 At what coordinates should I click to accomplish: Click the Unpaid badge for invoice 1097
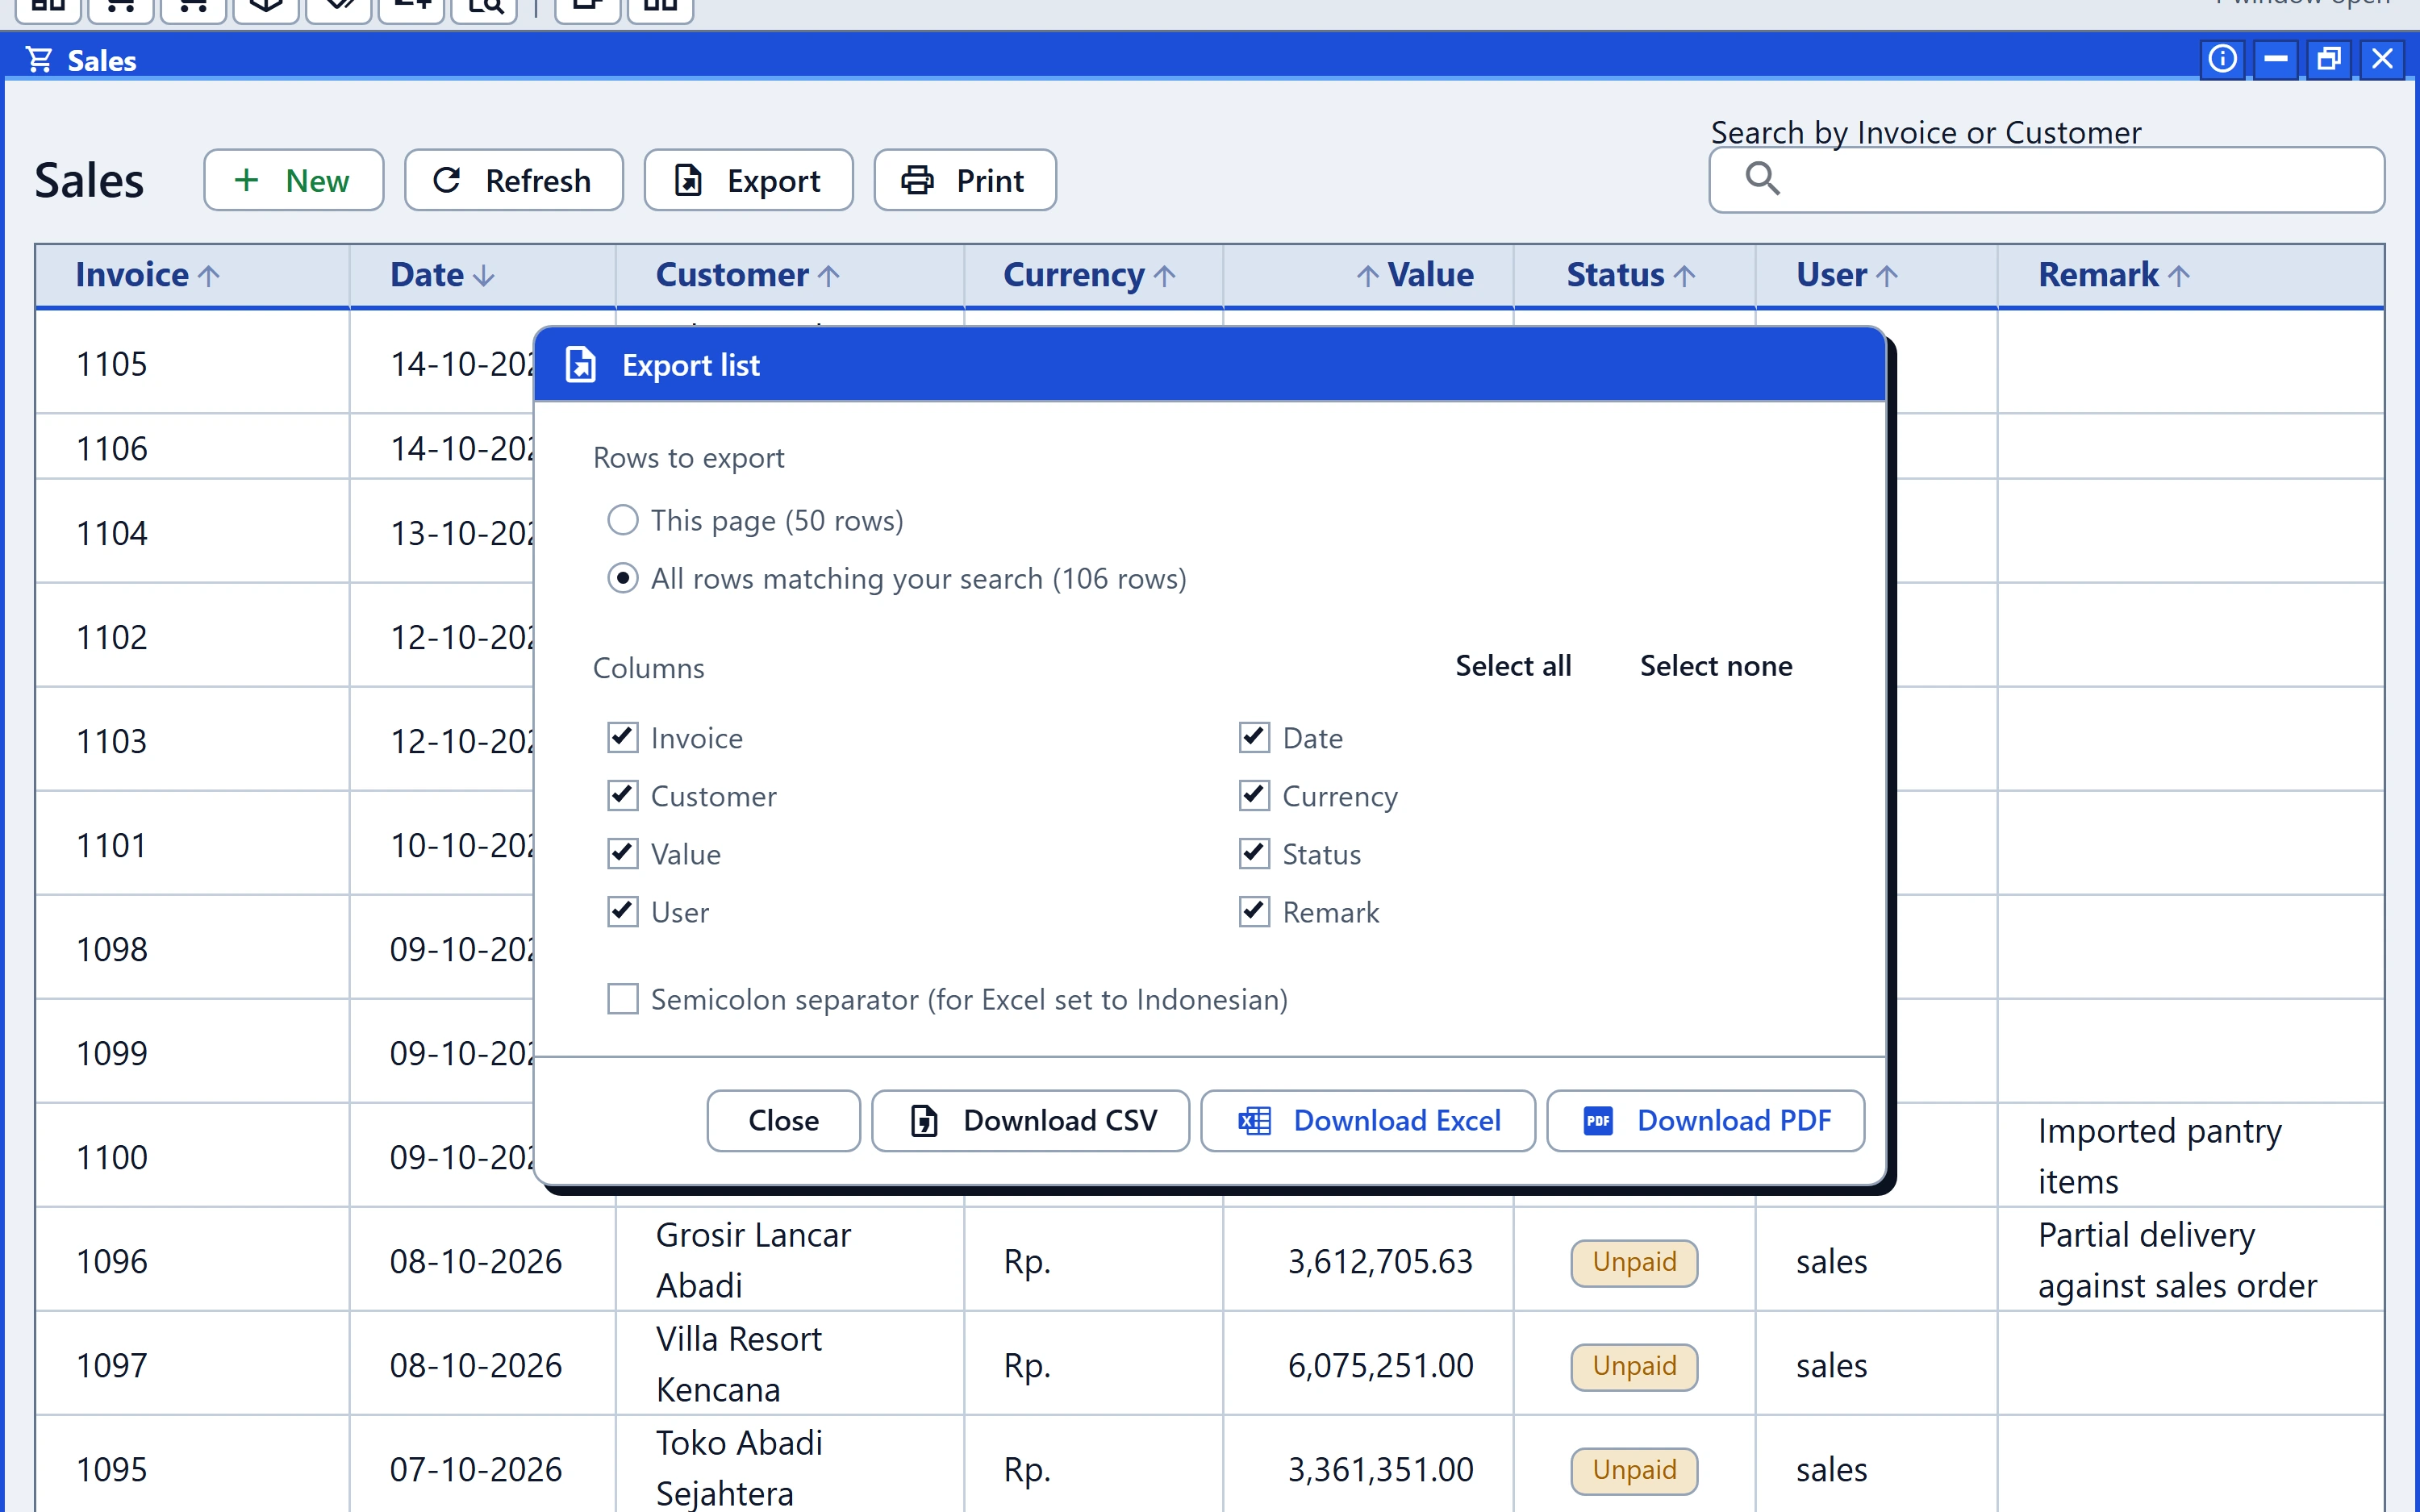(x=1634, y=1366)
